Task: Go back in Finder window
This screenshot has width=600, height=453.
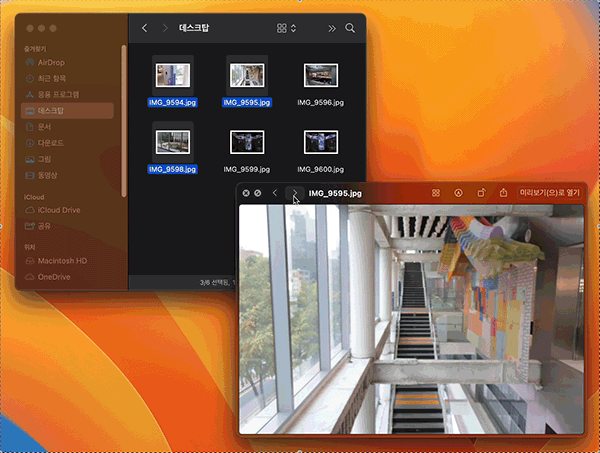Action: click(144, 28)
